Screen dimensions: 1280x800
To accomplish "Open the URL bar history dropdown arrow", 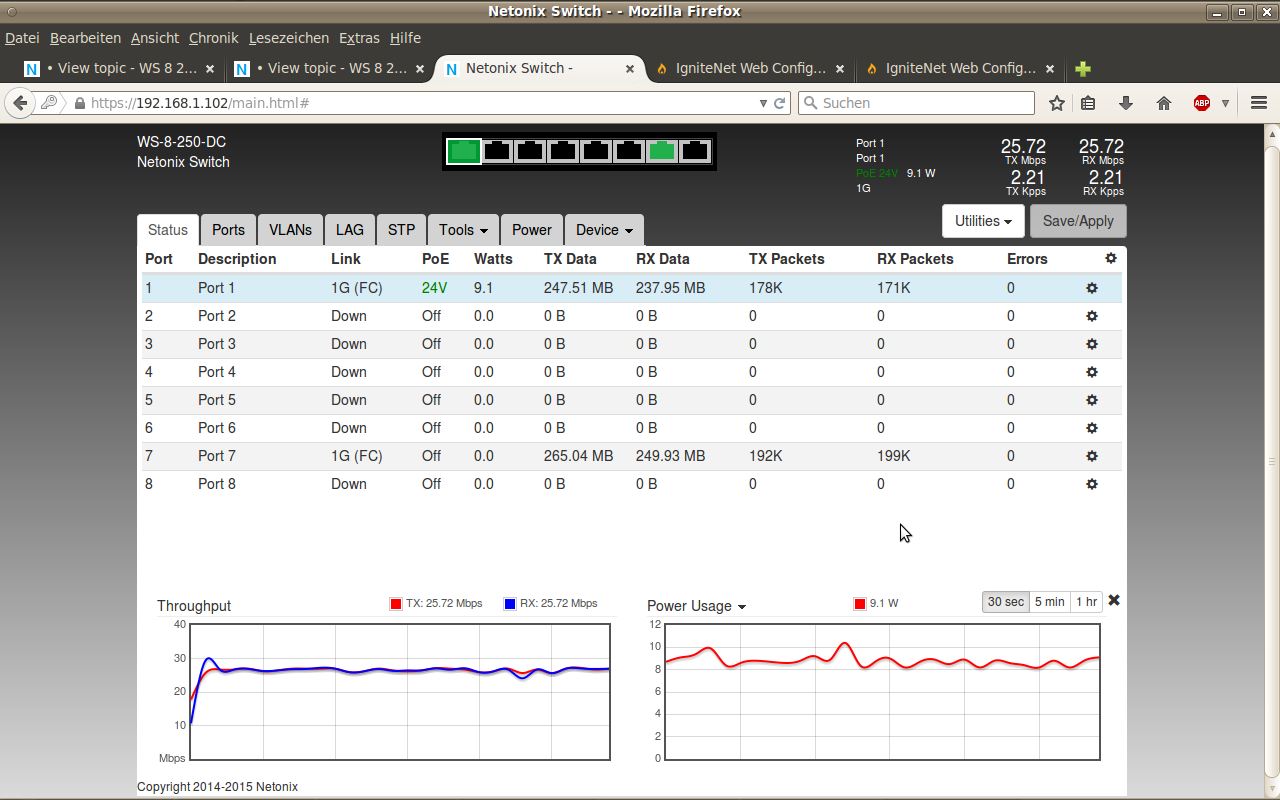I will 763,103.
